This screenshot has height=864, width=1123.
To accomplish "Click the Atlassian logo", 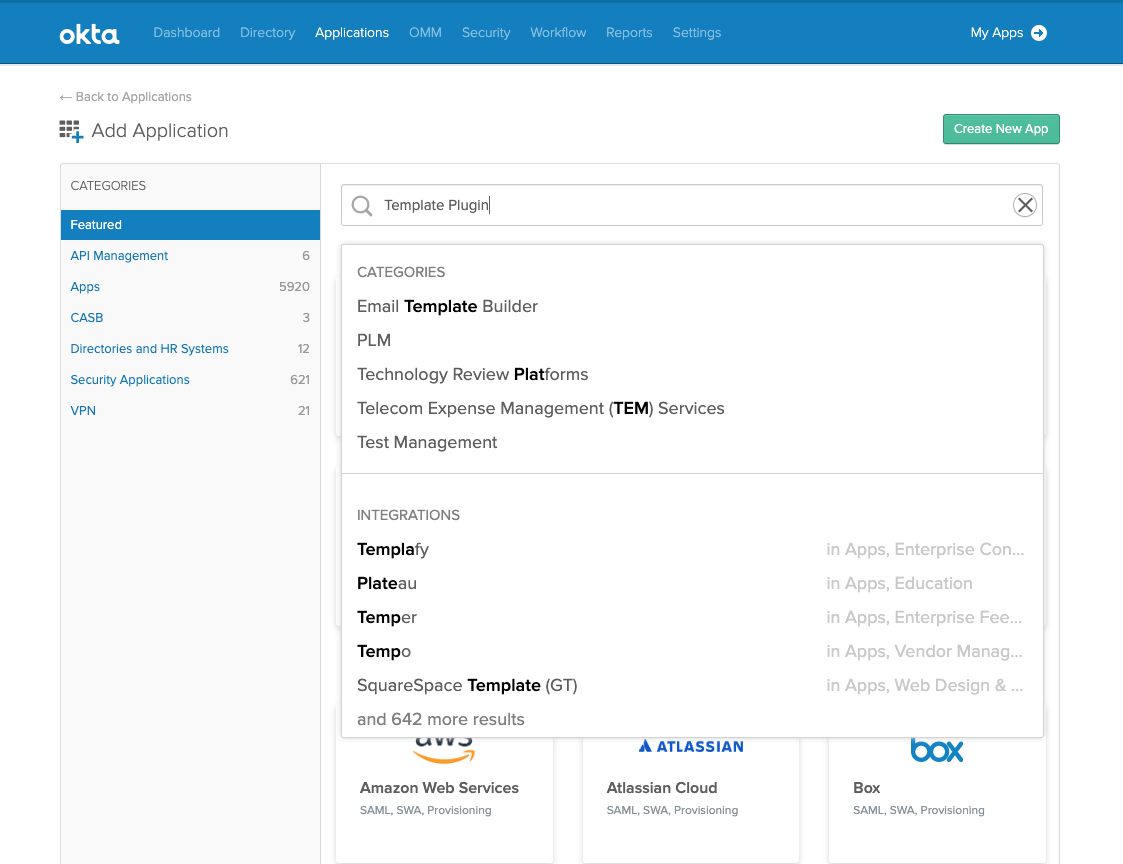I will 690,747.
